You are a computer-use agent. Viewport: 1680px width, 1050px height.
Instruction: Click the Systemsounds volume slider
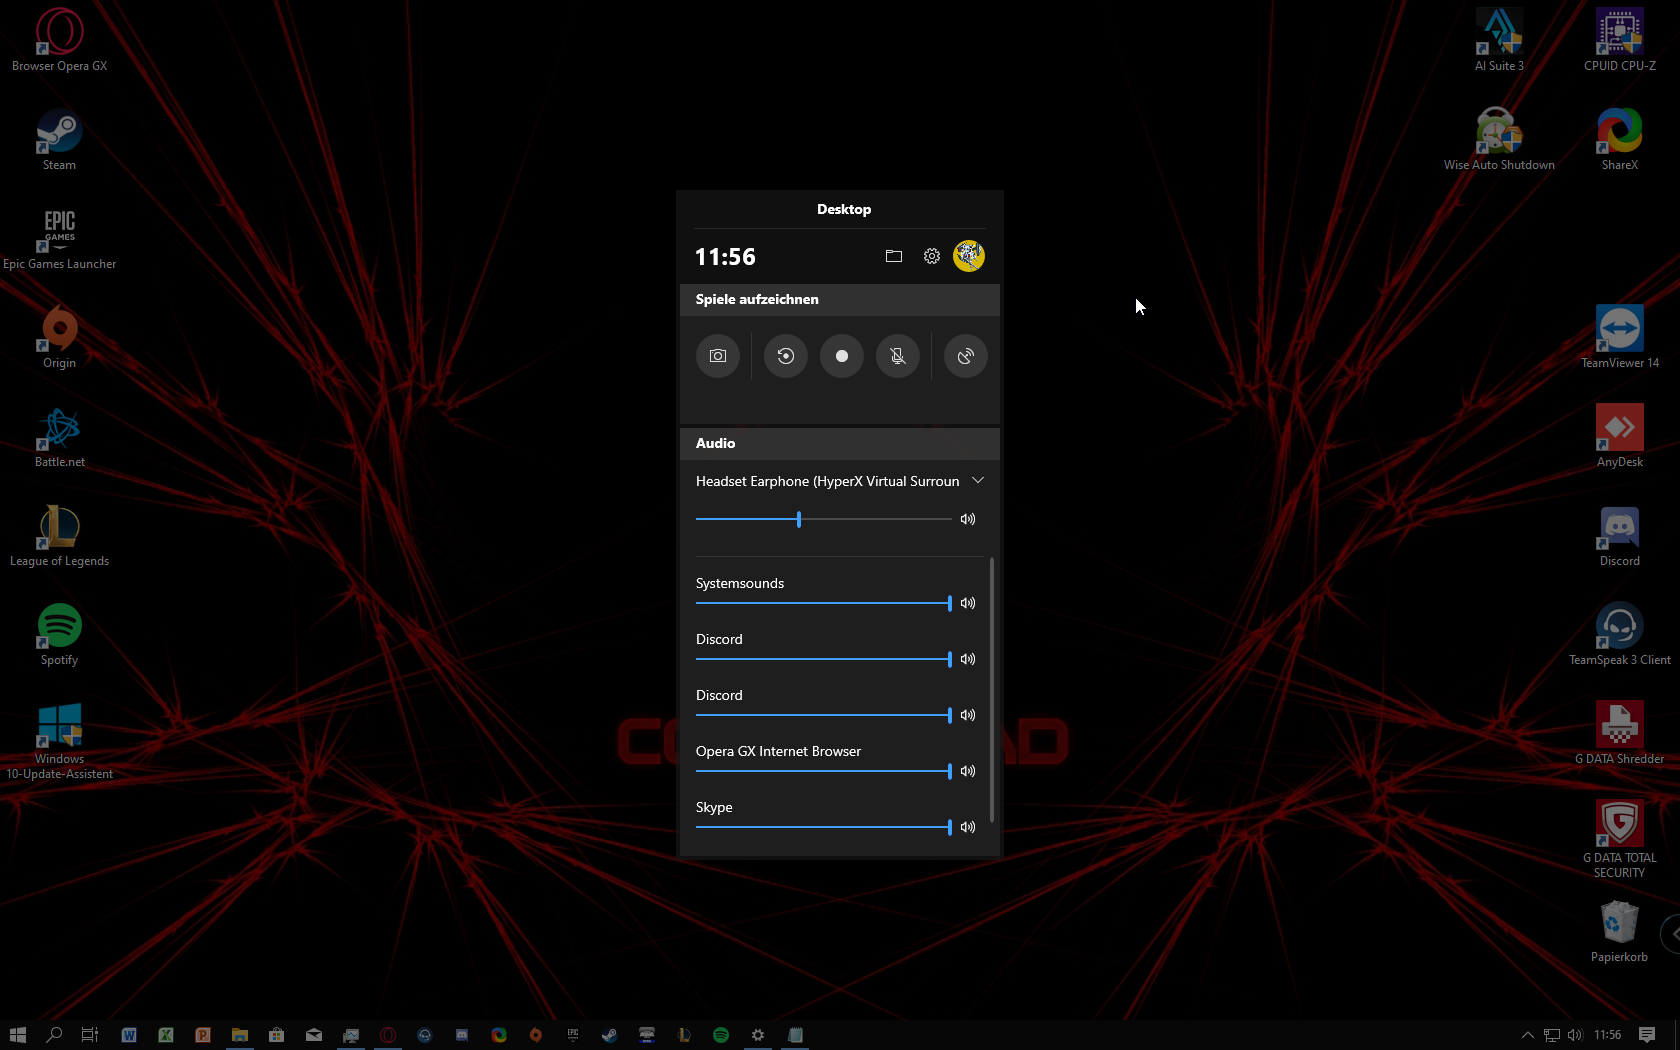coord(824,603)
